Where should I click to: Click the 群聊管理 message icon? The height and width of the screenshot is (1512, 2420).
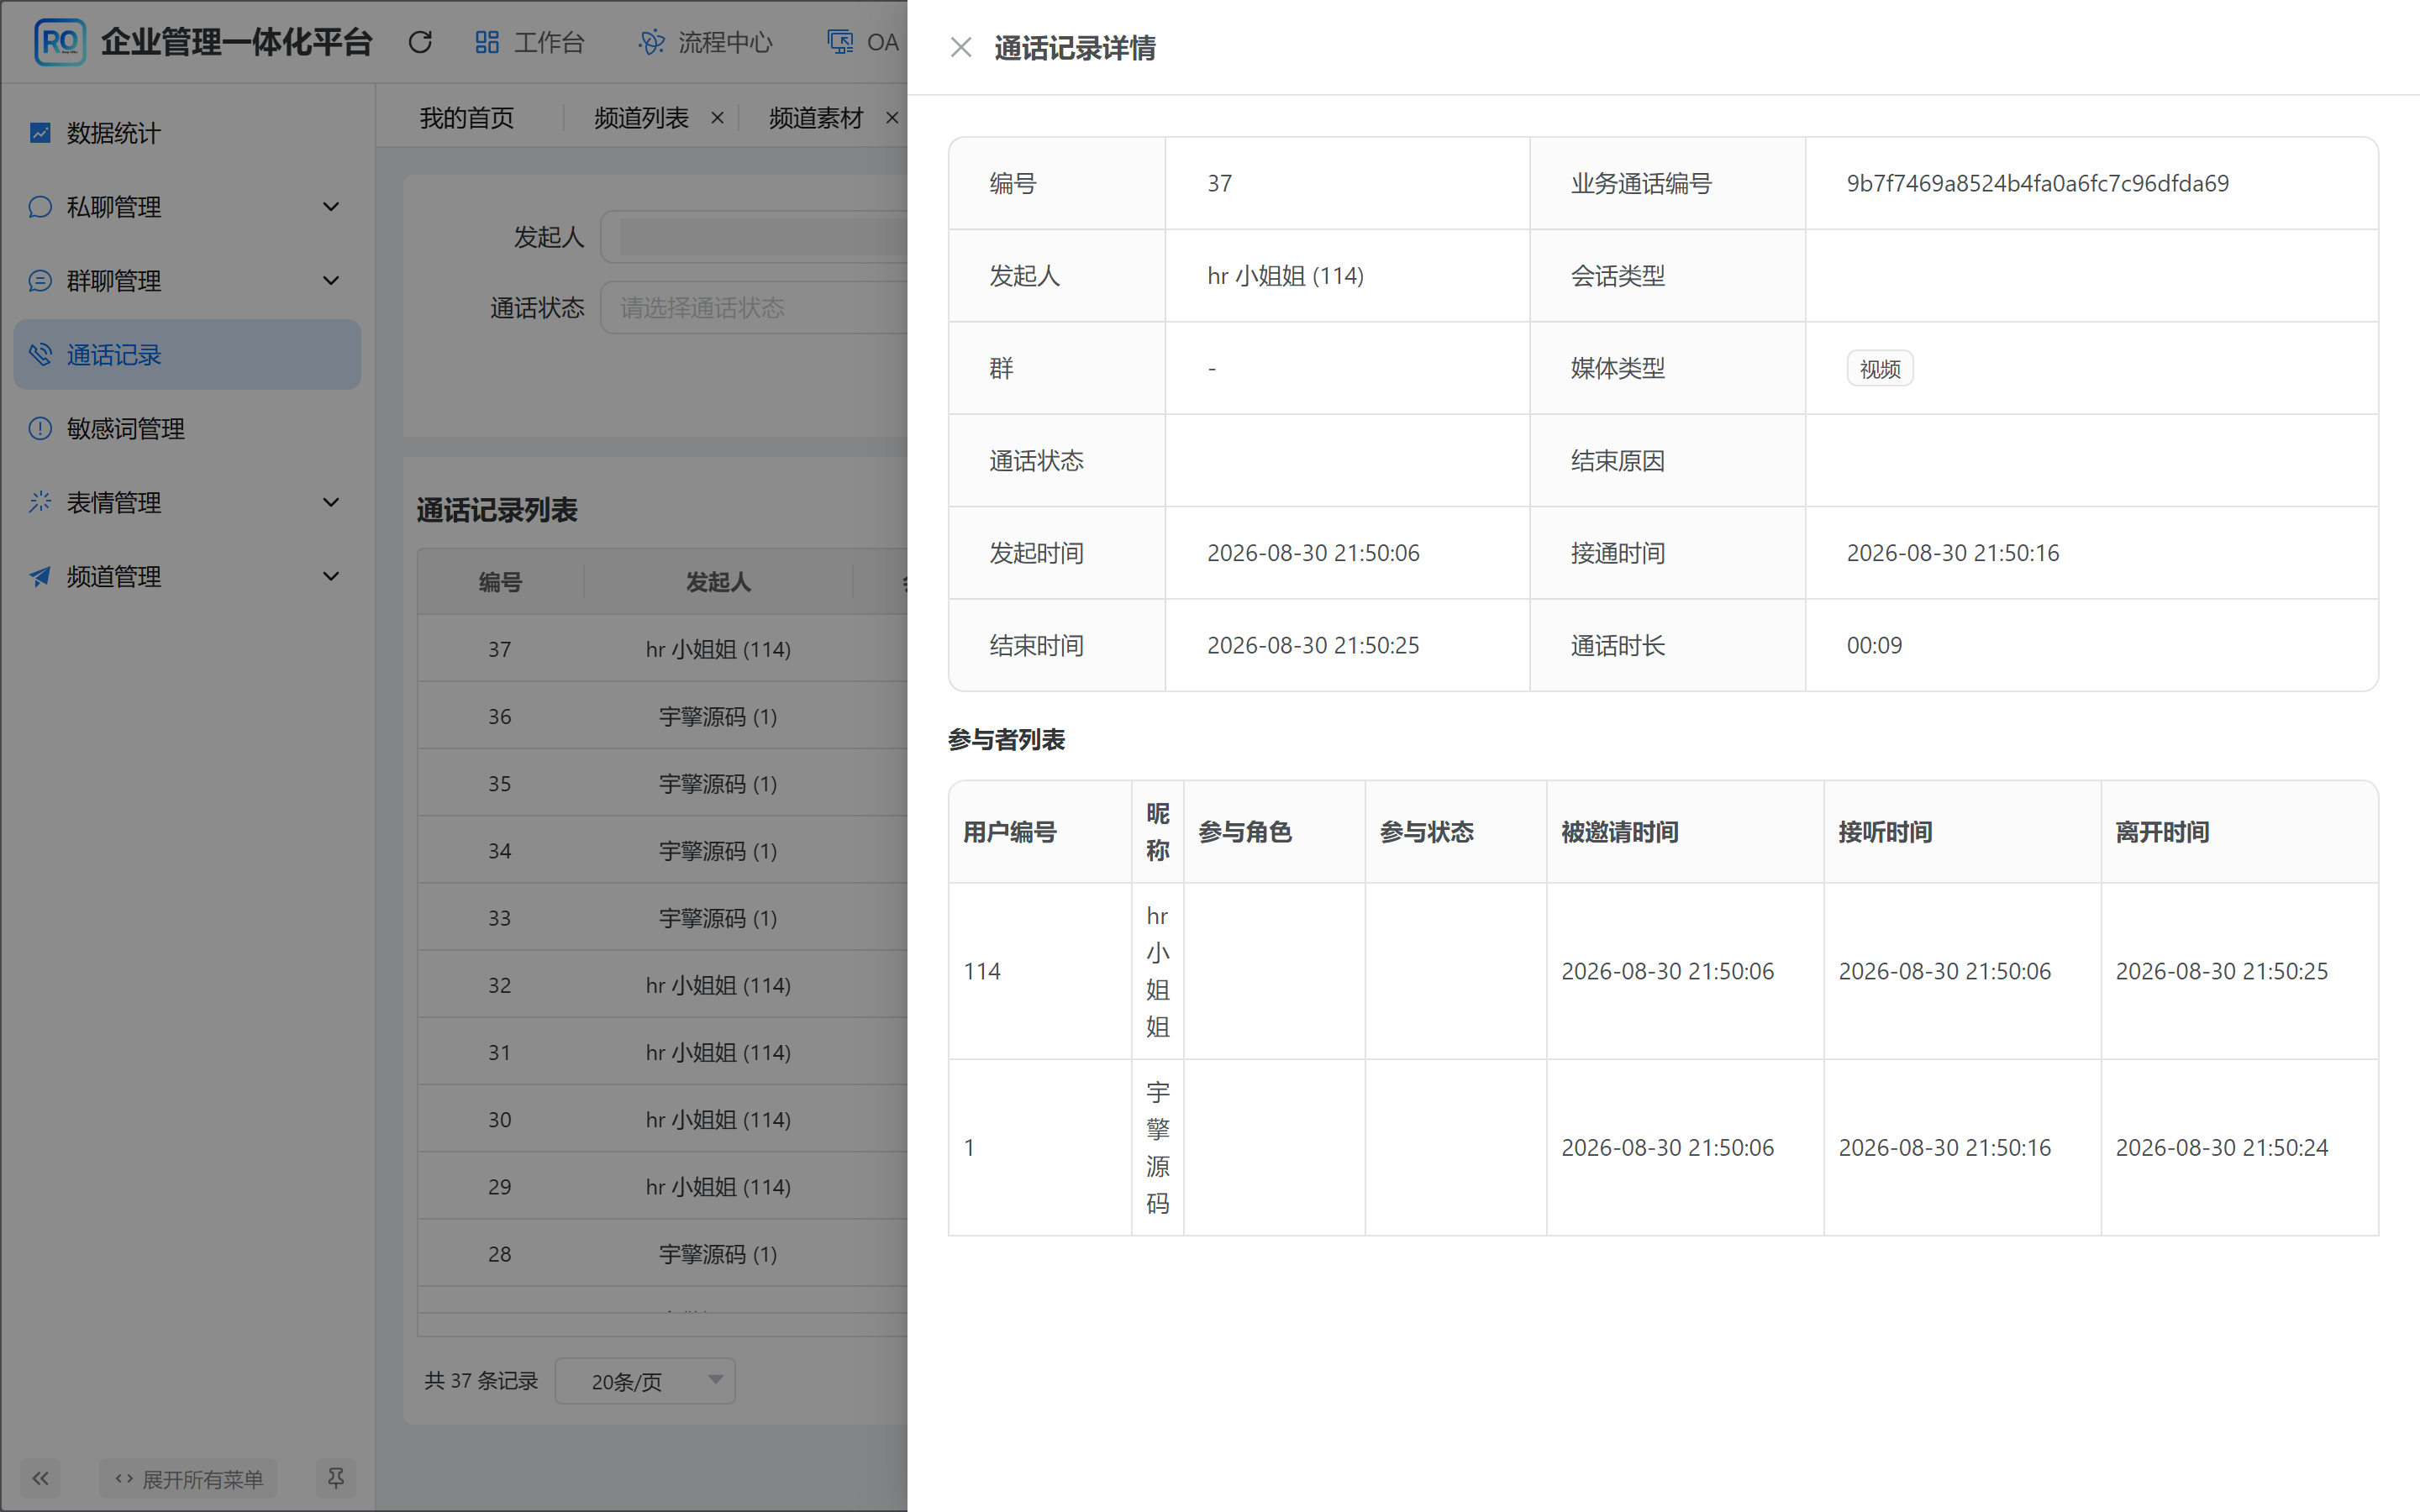40,281
